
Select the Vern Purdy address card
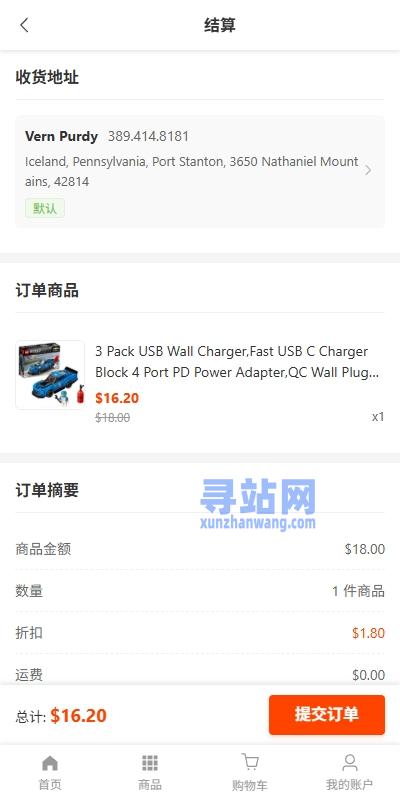pyautogui.click(x=200, y=171)
